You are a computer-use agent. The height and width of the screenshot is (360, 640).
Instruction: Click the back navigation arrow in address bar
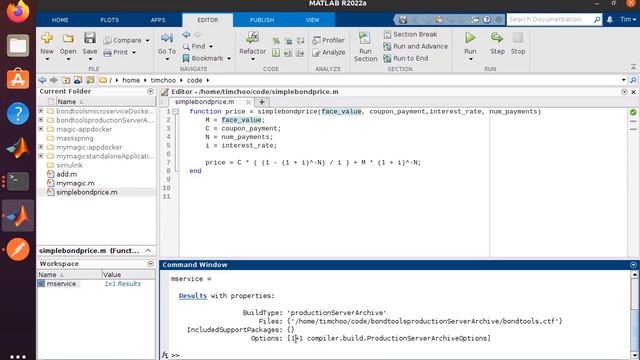(42, 80)
